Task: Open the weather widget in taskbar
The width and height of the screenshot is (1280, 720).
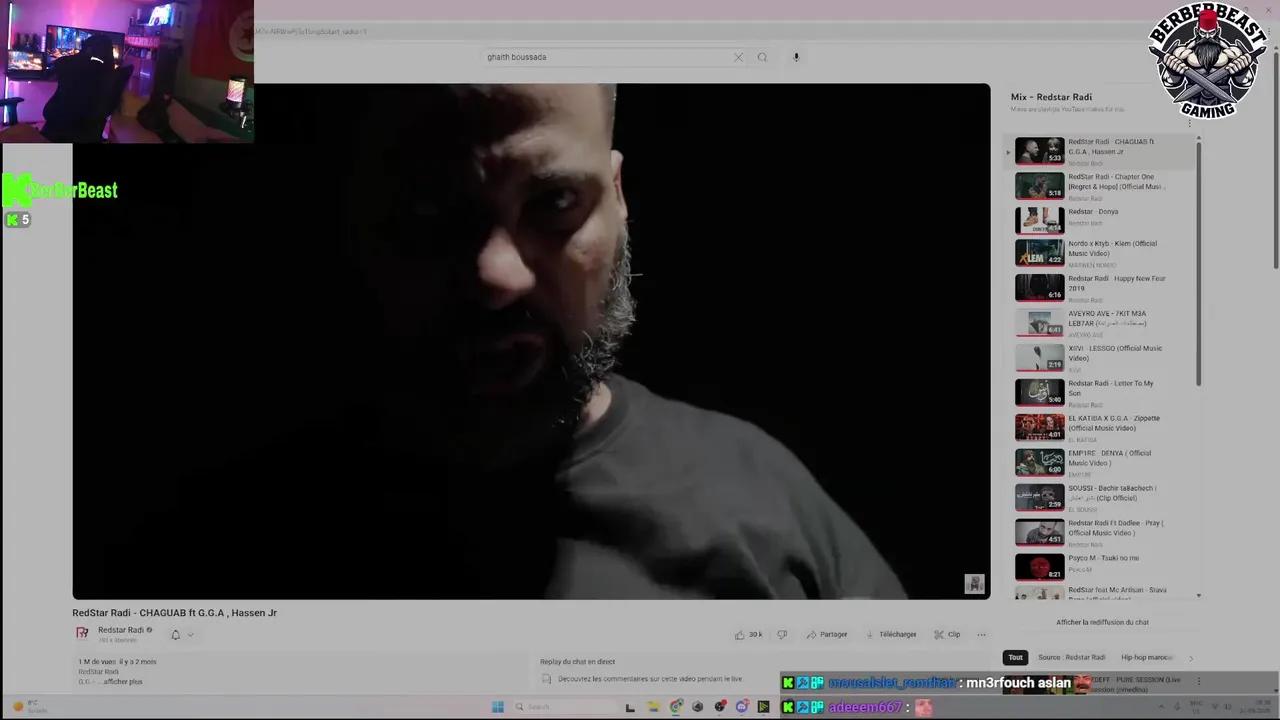Action: [30, 707]
